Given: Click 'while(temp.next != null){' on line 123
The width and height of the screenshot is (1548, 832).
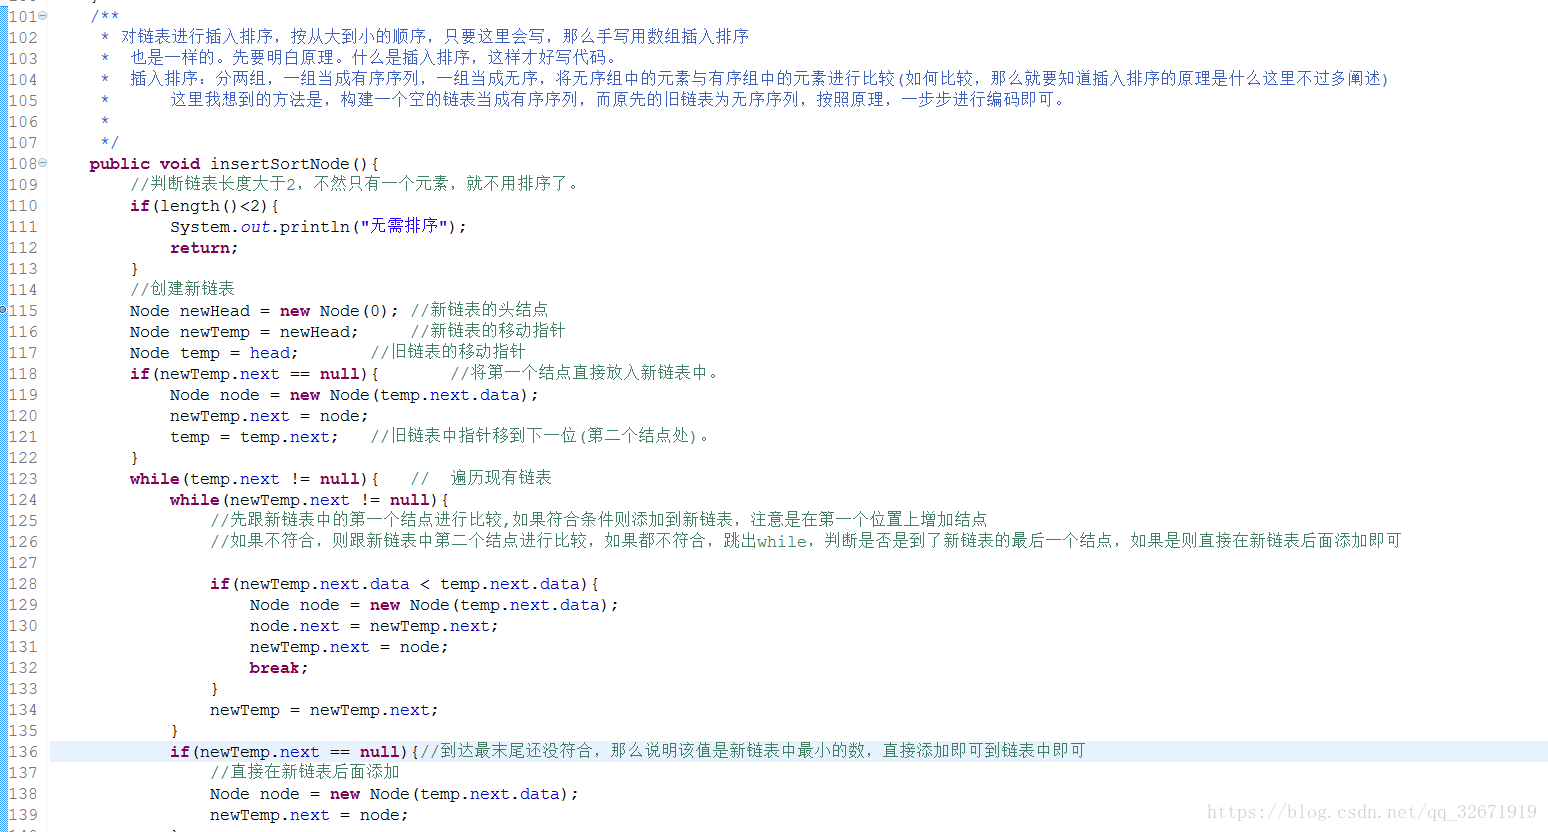Looking at the screenshot, I should [x=254, y=479].
